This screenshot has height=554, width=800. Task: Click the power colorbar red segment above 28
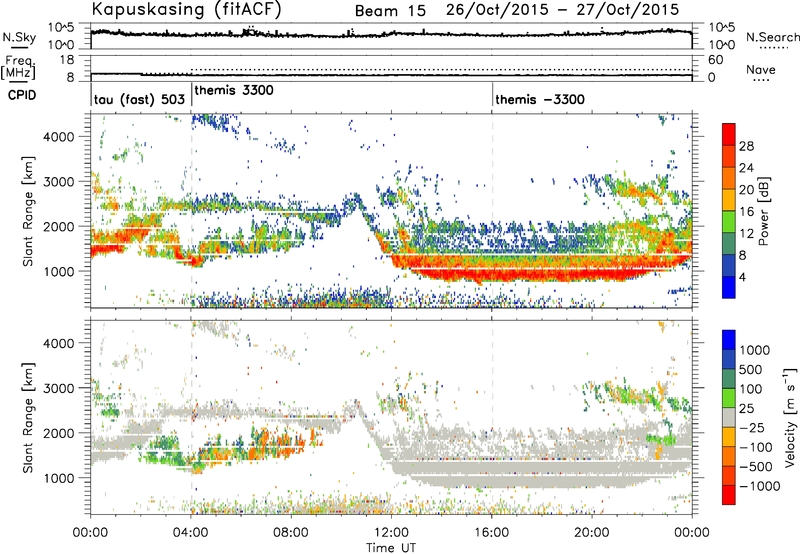[729, 134]
